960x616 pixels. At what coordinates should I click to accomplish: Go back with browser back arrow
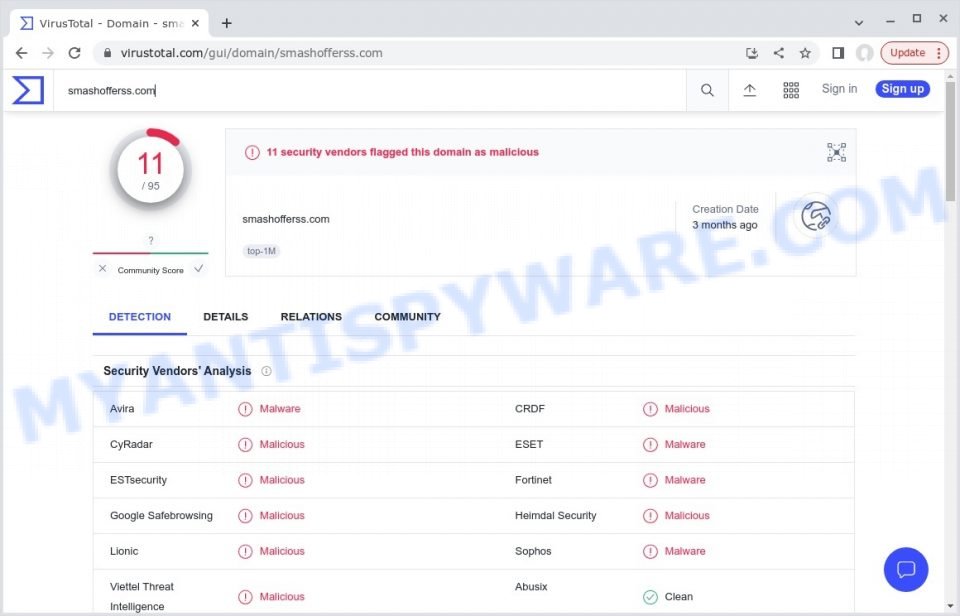[21, 53]
